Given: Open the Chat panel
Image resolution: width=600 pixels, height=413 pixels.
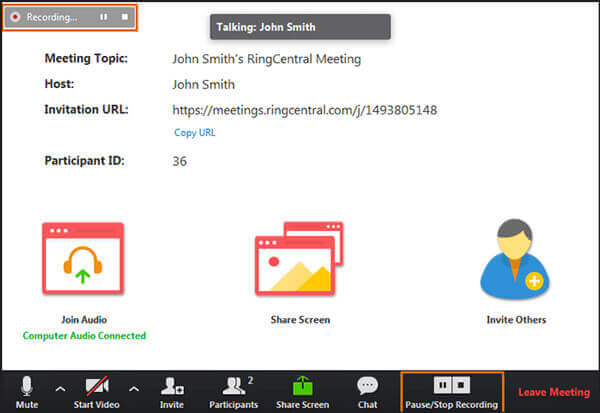Looking at the screenshot, I should 368,392.
